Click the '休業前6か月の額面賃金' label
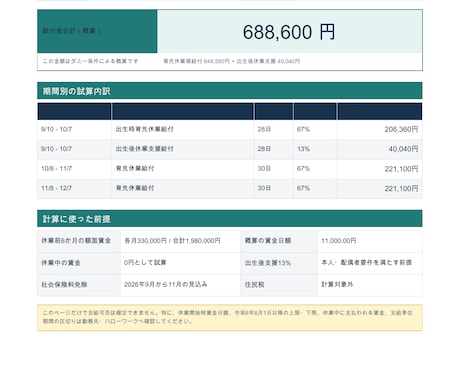 coord(76,241)
